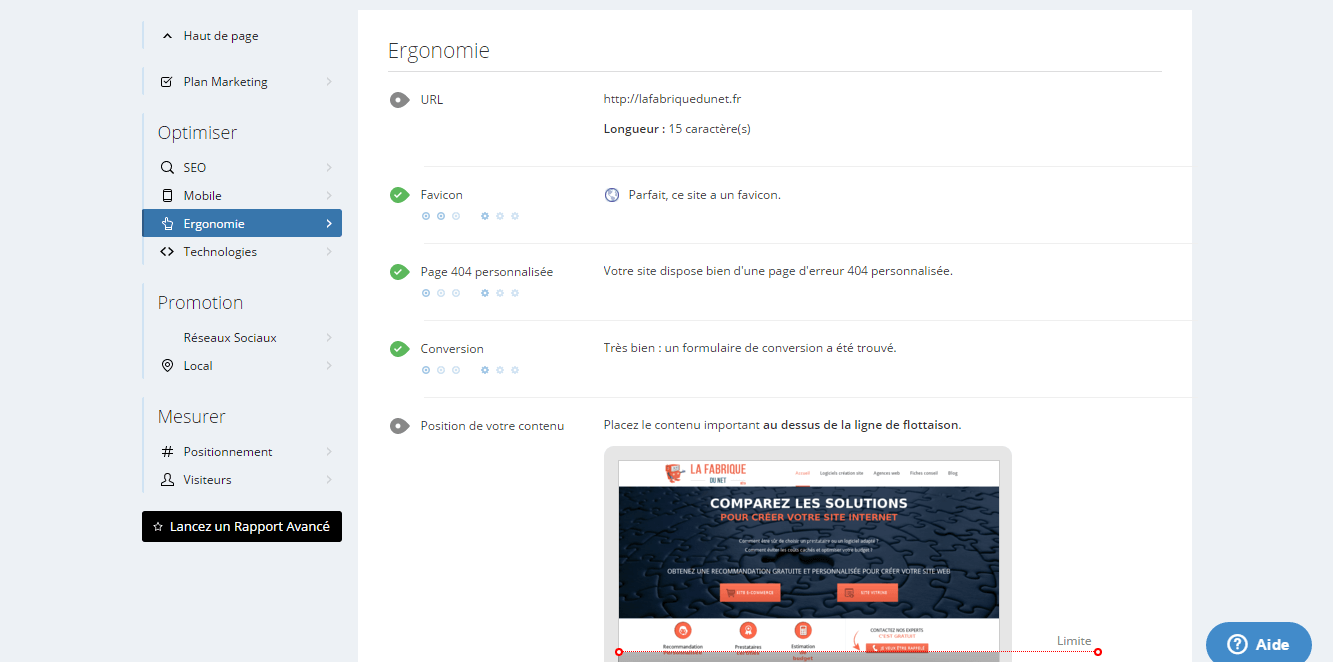The height and width of the screenshot is (662, 1333).
Task: Expand the Réseaux Sociaux chevron
Action: tap(328, 338)
